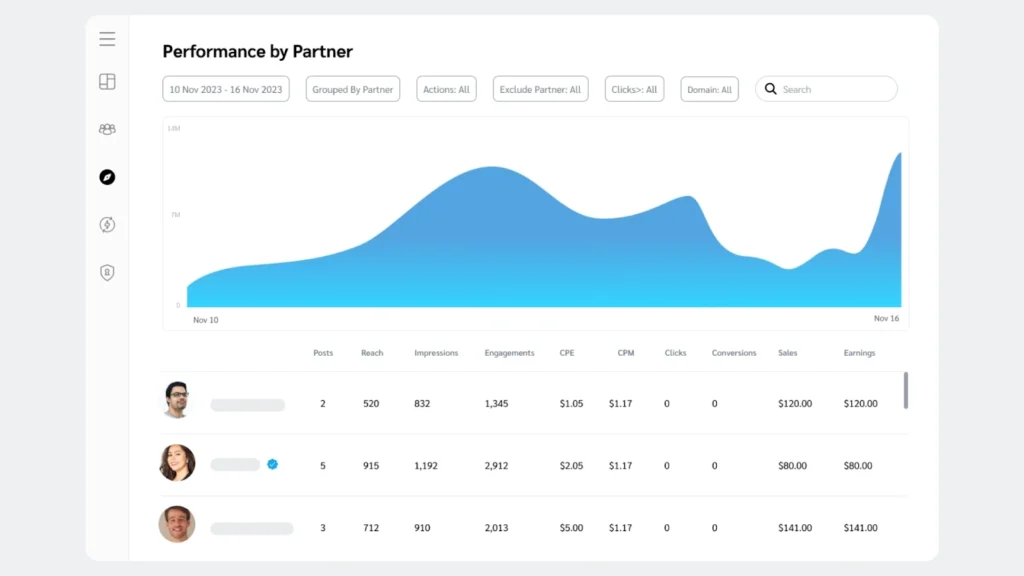1024x576 pixels.
Task: Open the partners section via people icon
Action: coord(107,129)
